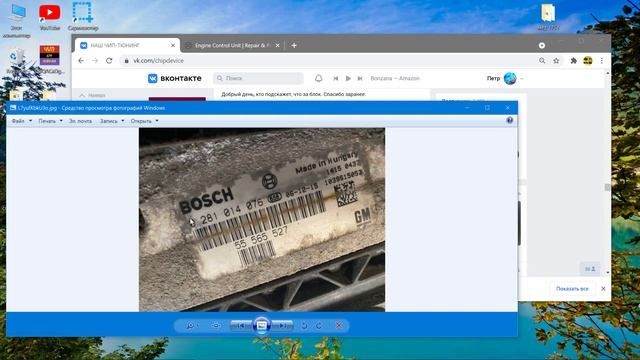The image size is (640, 360).
Task: Go back in the browser
Action: [81, 60]
